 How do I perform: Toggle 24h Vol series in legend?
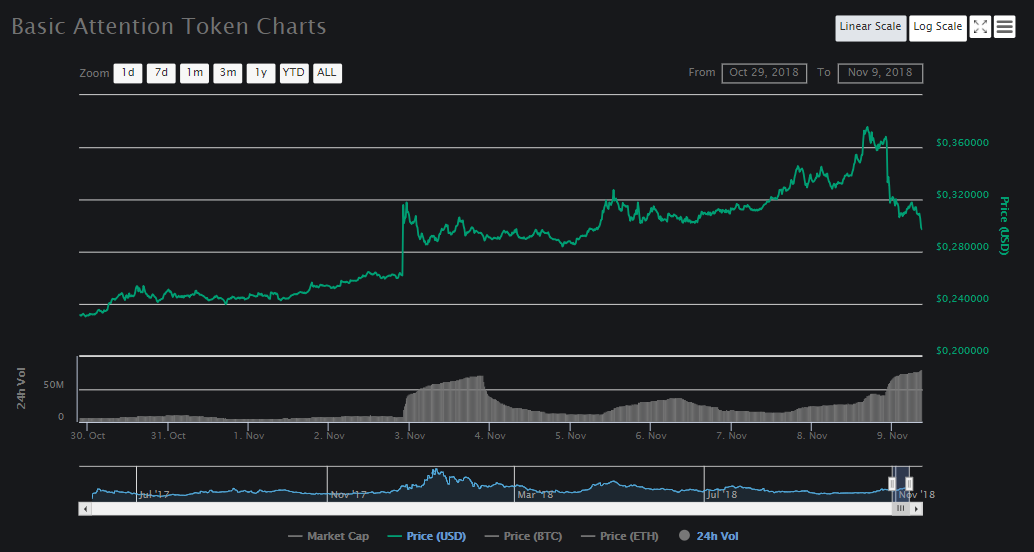pyautogui.click(x=708, y=536)
